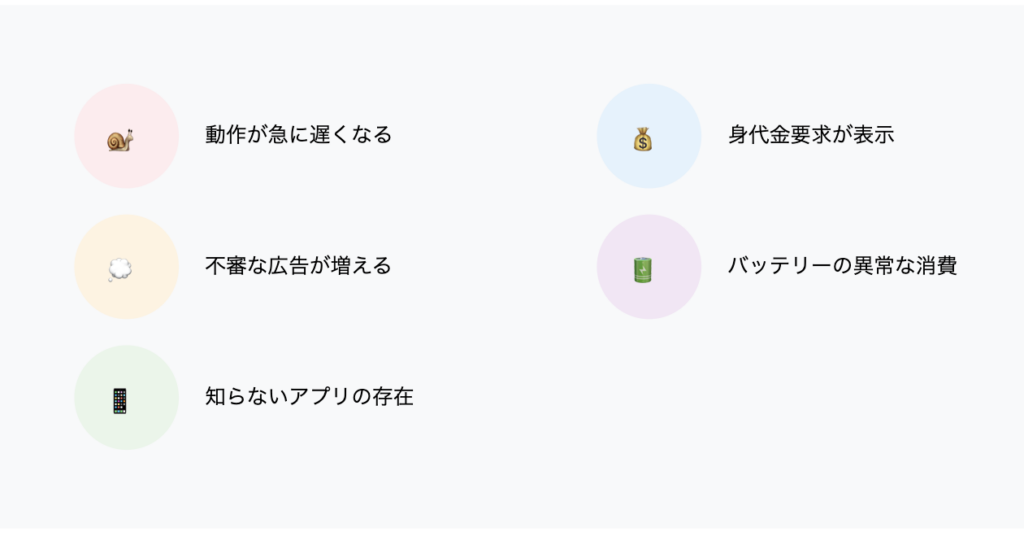The width and height of the screenshot is (1024, 545).
Task: Click the money bag emoji icon
Action: [643, 139]
